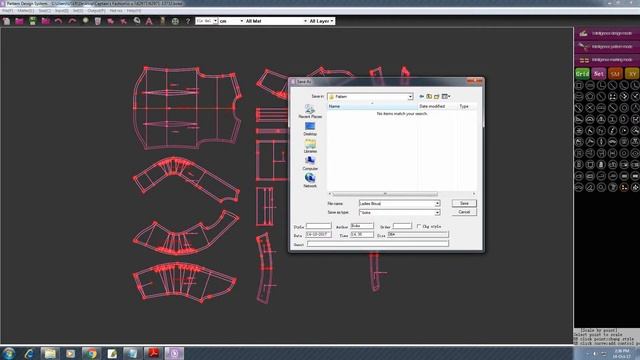Click the Author input field
The height and width of the screenshot is (360, 640).
point(362,226)
